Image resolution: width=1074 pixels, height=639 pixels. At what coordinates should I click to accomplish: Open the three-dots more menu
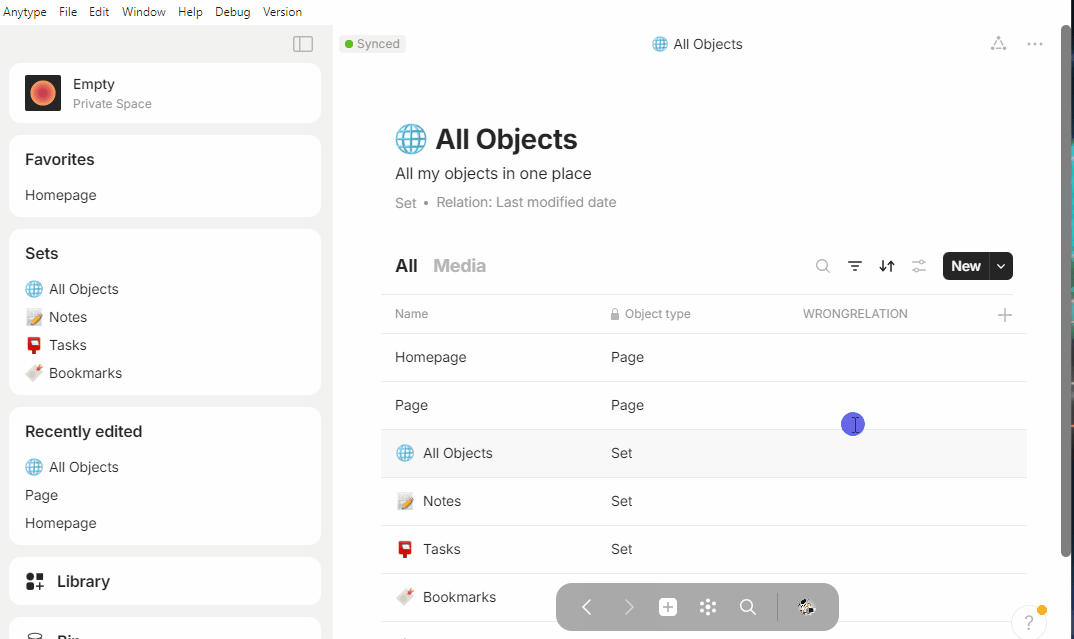tap(1034, 44)
